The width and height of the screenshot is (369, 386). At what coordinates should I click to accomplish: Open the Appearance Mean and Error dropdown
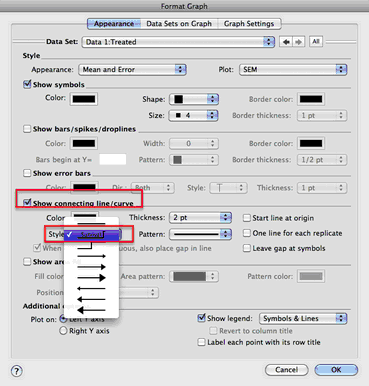[132, 69]
